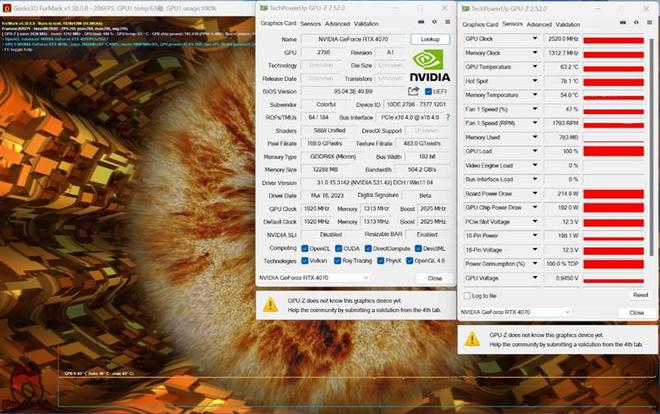Click the Driver Version field value
The image size is (660, 414).
375,183
